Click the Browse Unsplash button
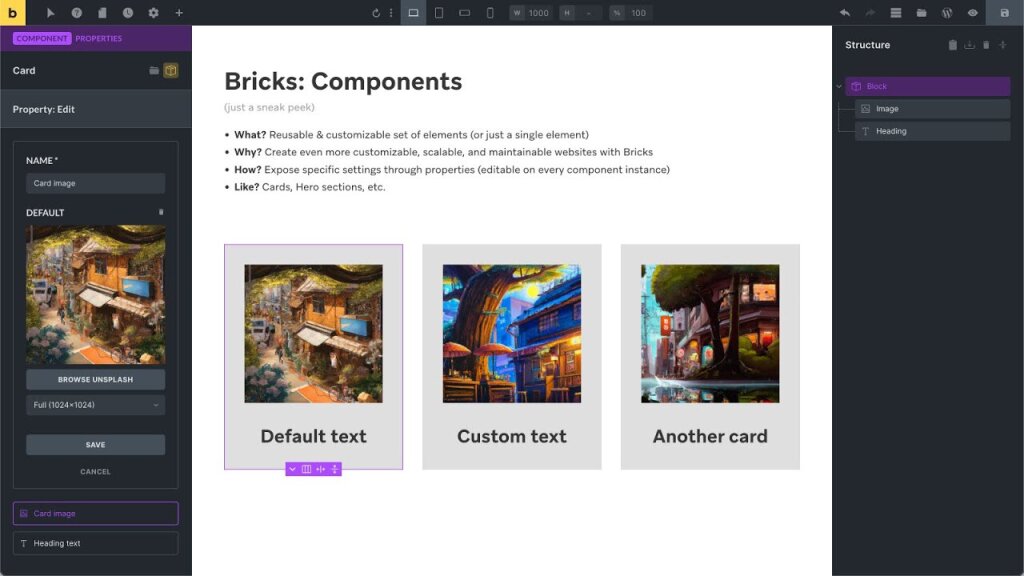Viewport: 1024px width, 576px height. [x=95, y=380]
